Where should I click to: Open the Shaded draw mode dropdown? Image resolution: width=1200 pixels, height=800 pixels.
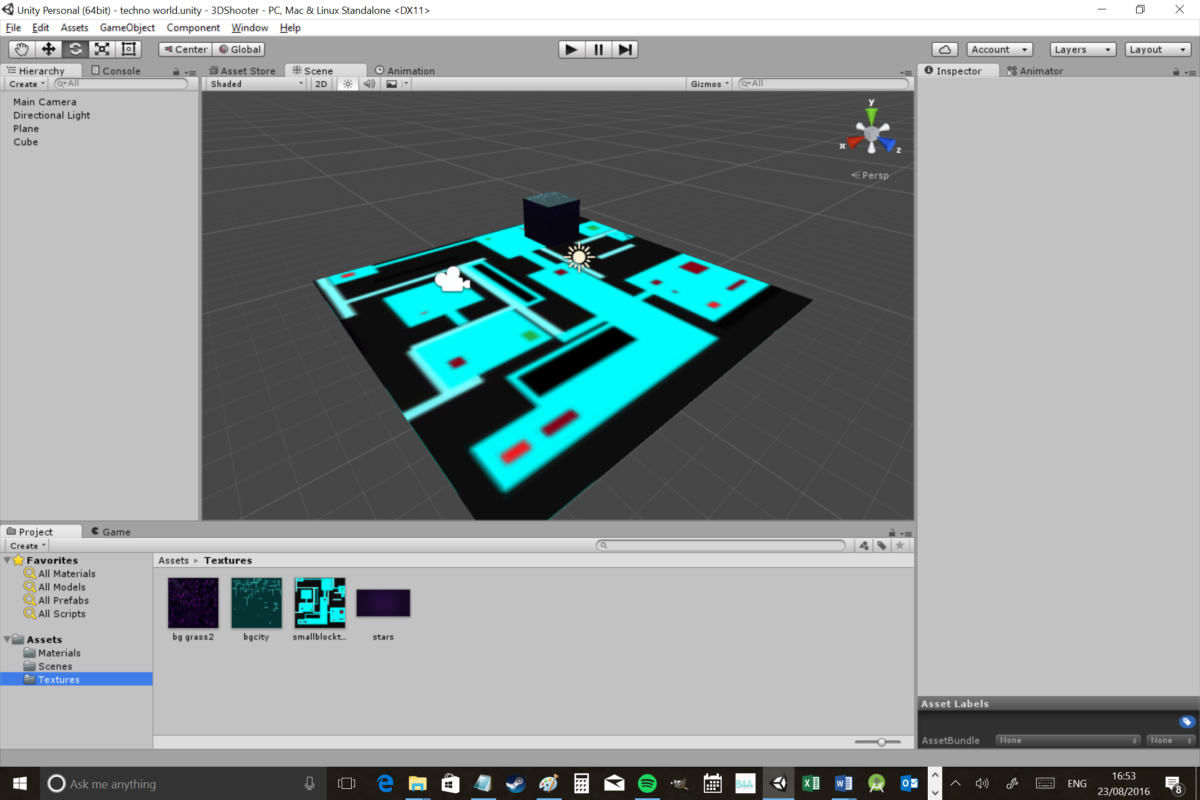[255, 83]
